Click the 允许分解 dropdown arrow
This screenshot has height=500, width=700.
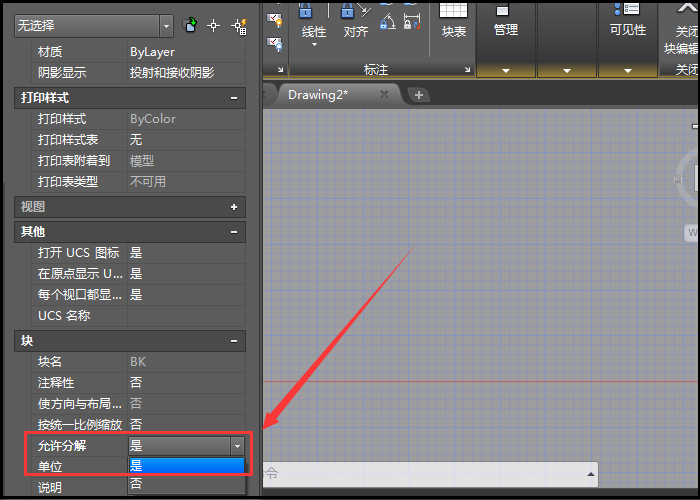[x=237, y=446]
